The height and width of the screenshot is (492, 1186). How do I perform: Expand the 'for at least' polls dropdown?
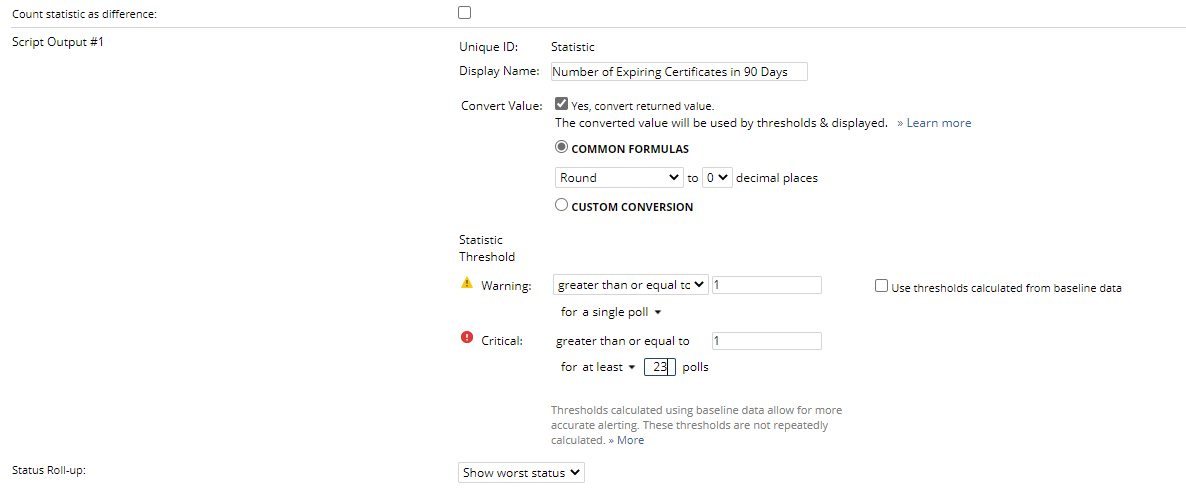tap(598, 367)
